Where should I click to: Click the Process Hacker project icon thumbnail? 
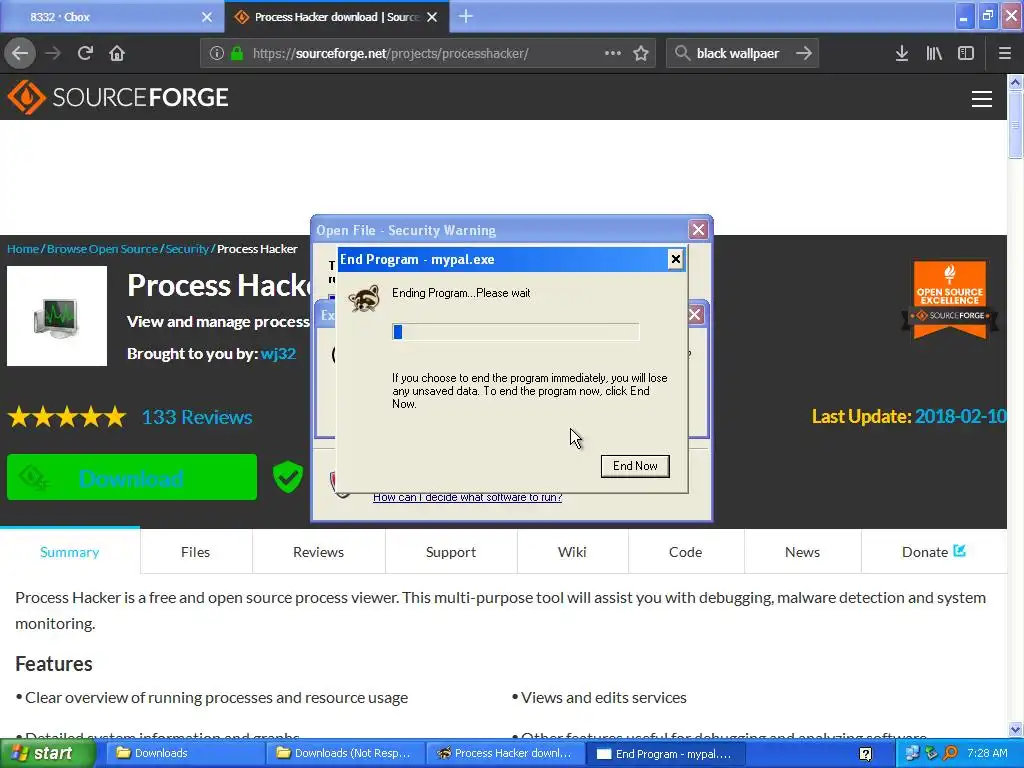click(57, 316)
